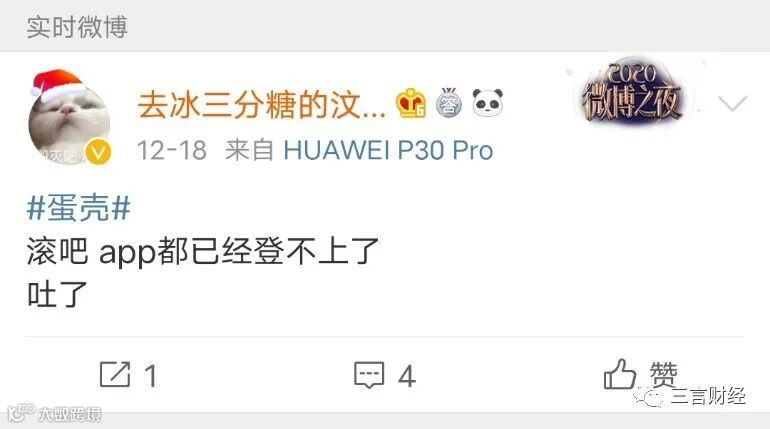Click the panda badge icon
This screenshot has width=770, height=429.
coord(488,103)
